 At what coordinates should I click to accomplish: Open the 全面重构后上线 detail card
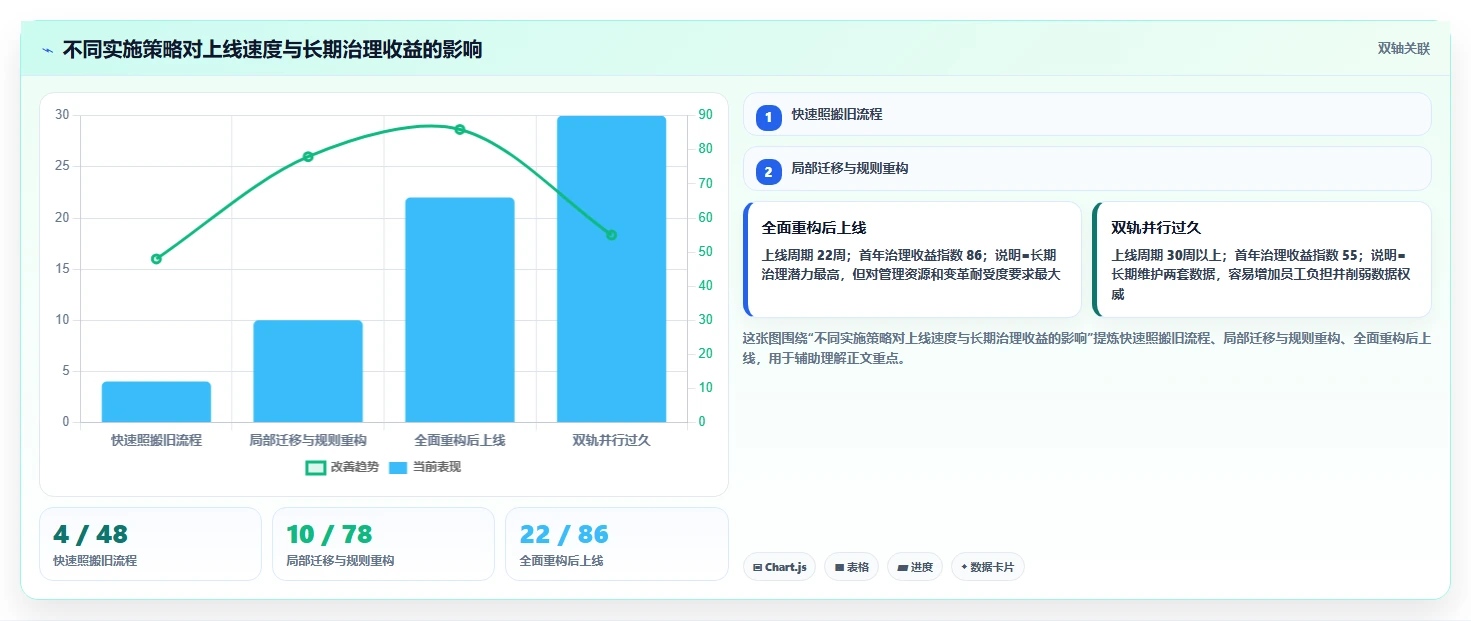[912, 260]
